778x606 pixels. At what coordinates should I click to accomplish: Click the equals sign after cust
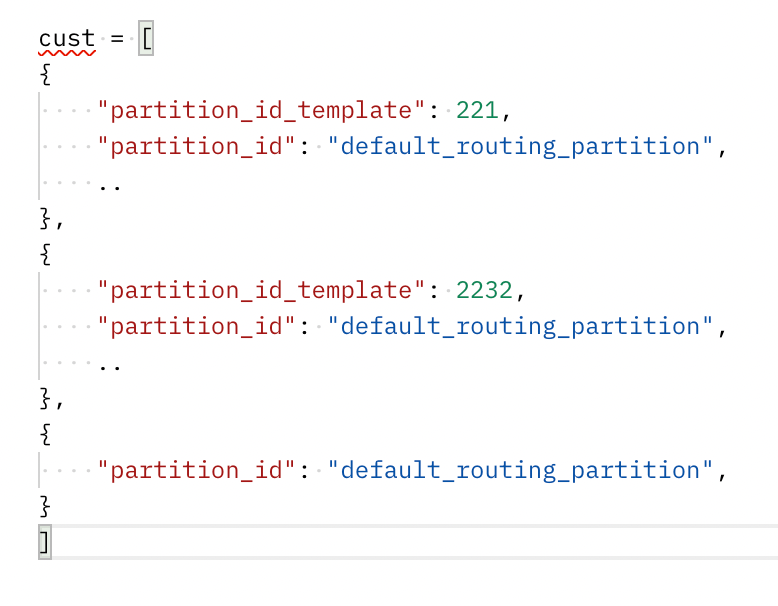coord(117,39)
